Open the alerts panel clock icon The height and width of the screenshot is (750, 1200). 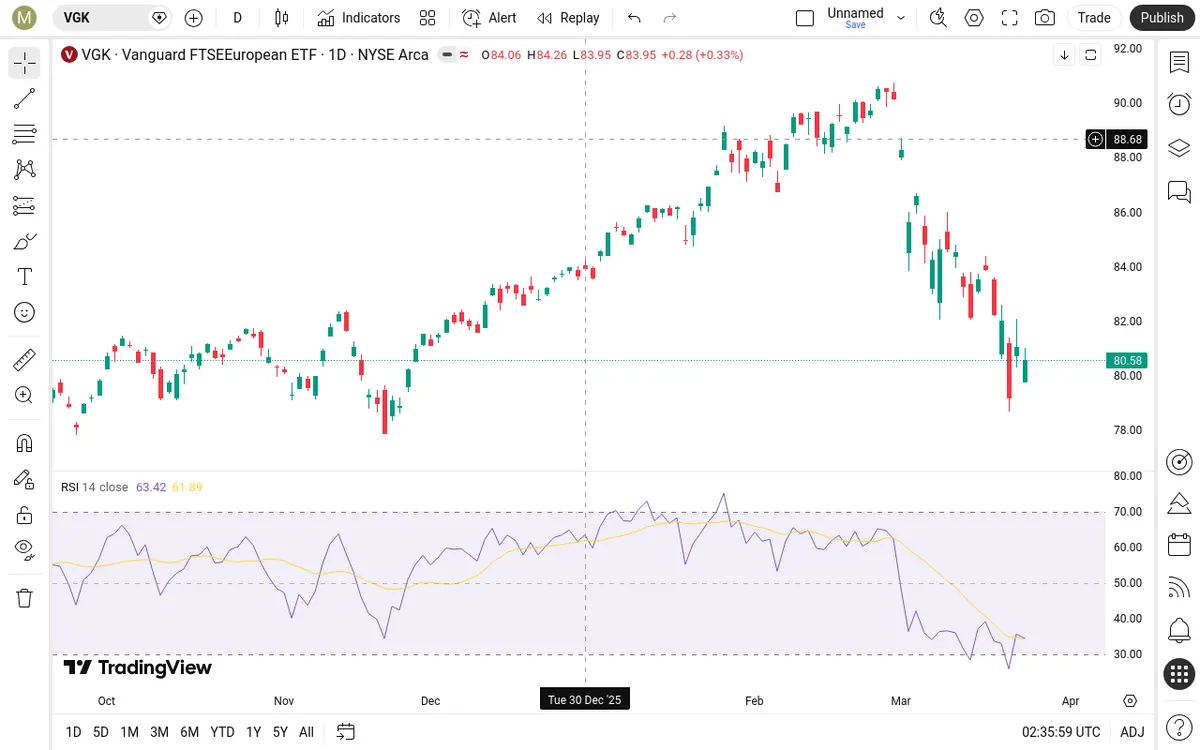pyautogui.click(x=1179, y=104)
